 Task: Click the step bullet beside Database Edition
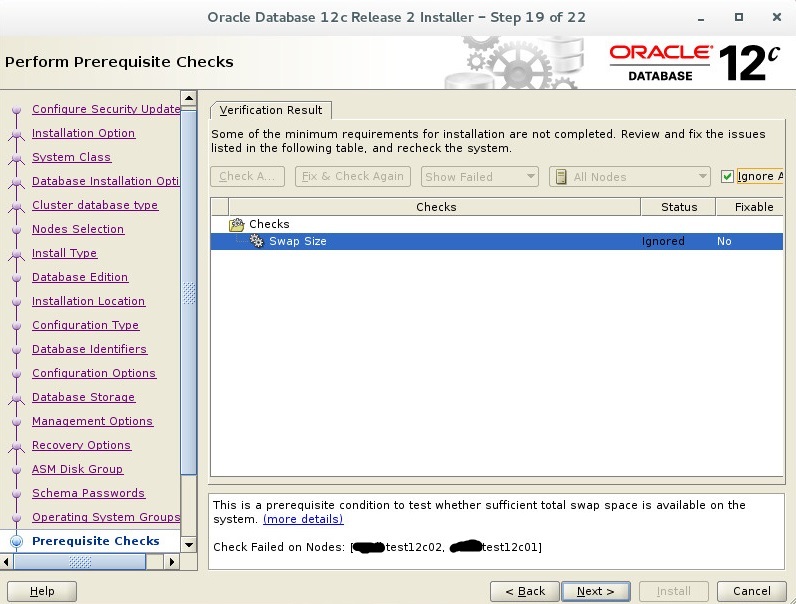pyautogui.click(x=17, y=278)
